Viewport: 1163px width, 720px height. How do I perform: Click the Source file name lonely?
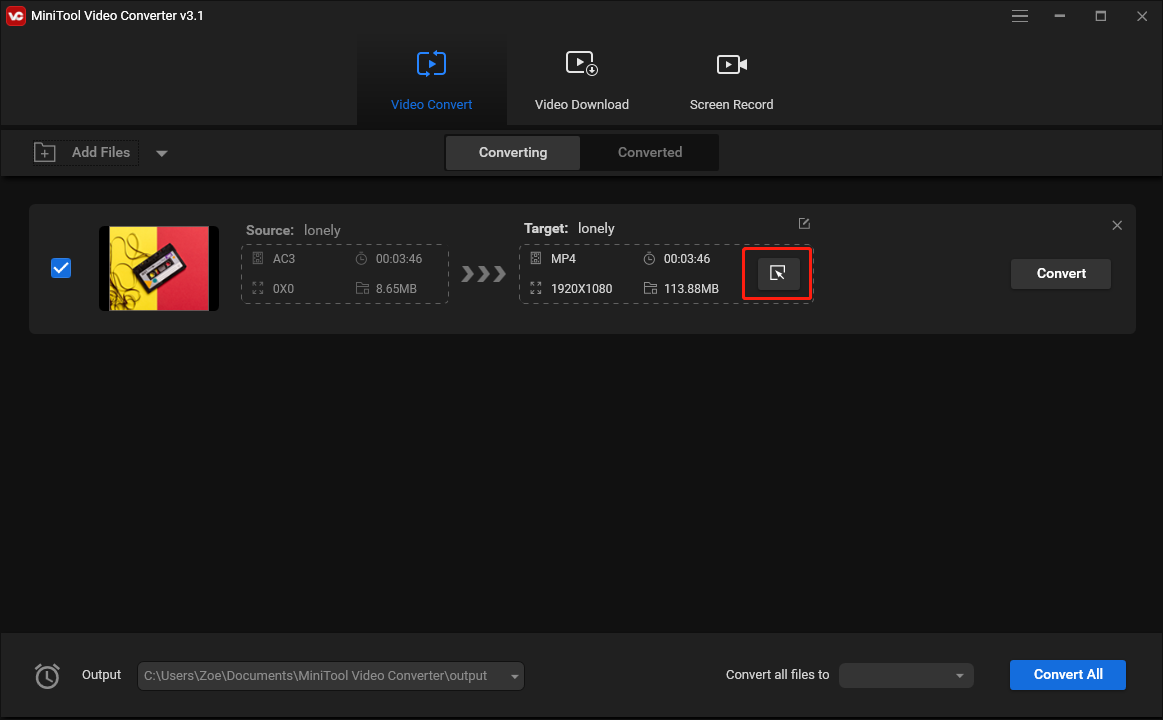(x=322, y=231)
